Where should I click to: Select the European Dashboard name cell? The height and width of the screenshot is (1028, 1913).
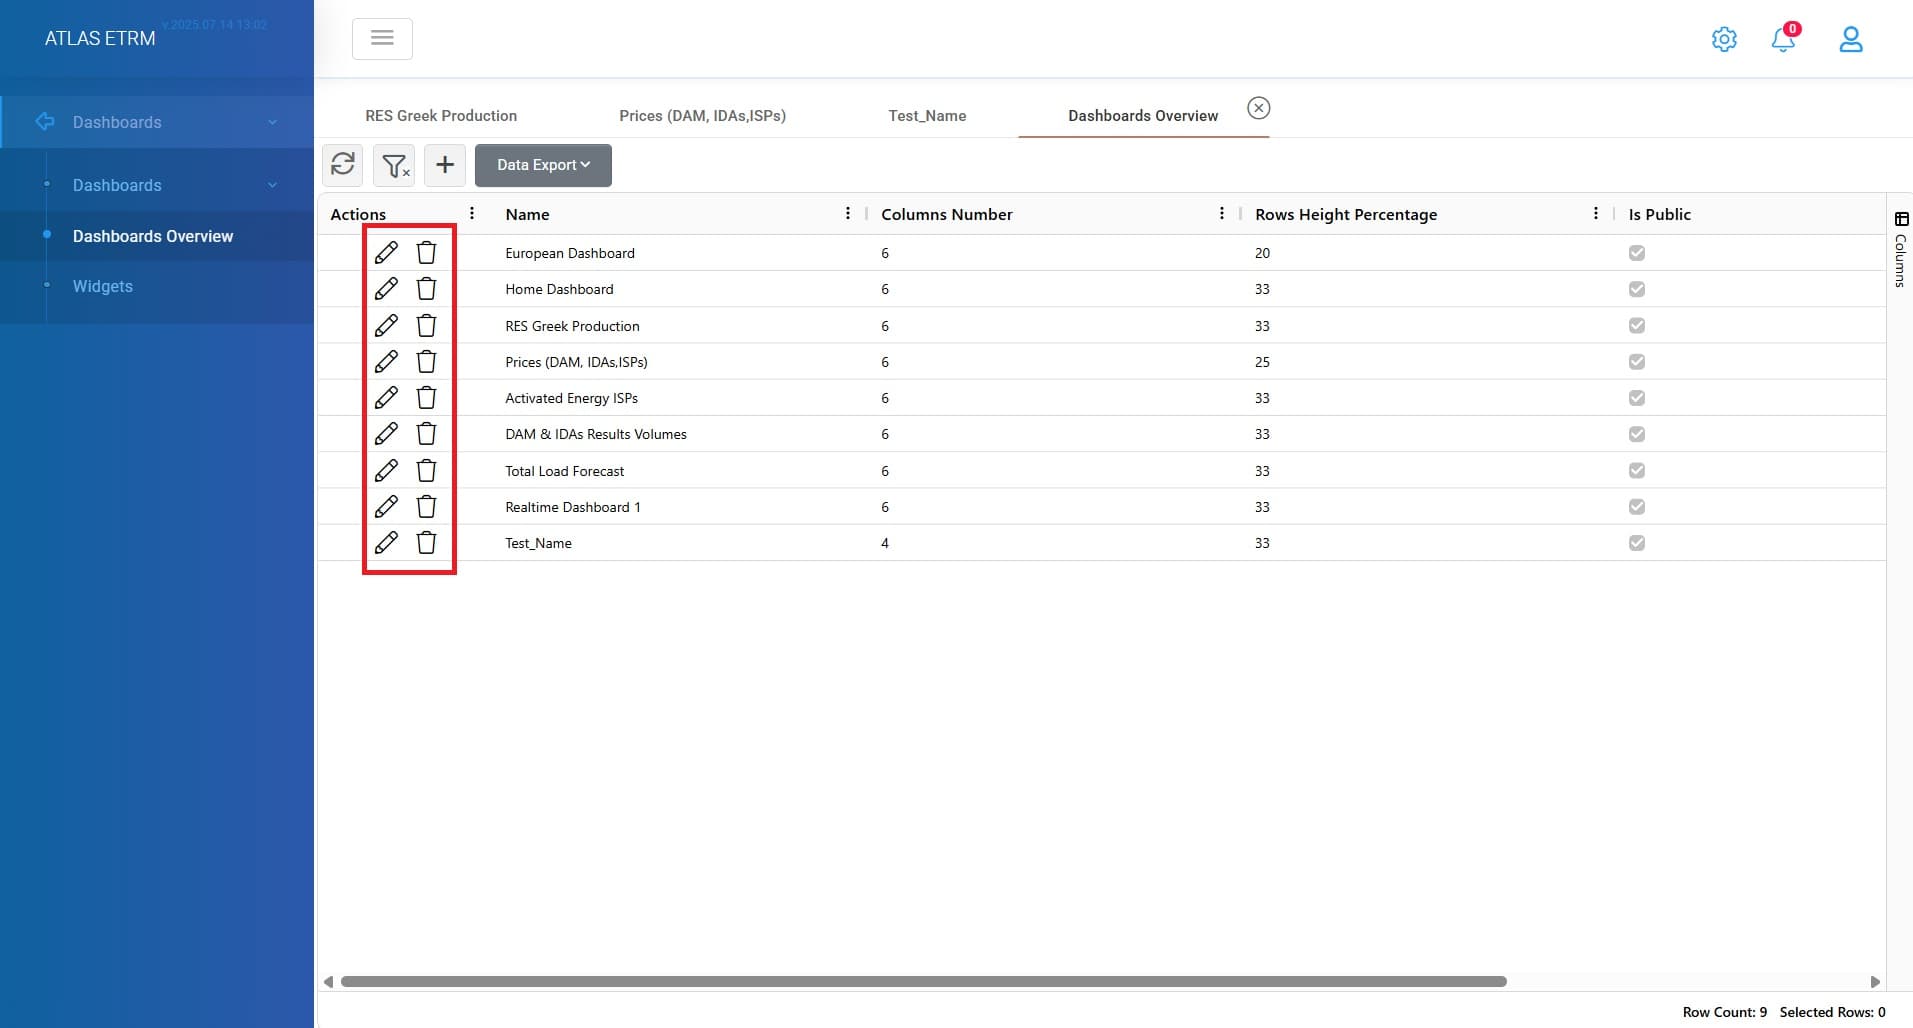pos(570,253)
